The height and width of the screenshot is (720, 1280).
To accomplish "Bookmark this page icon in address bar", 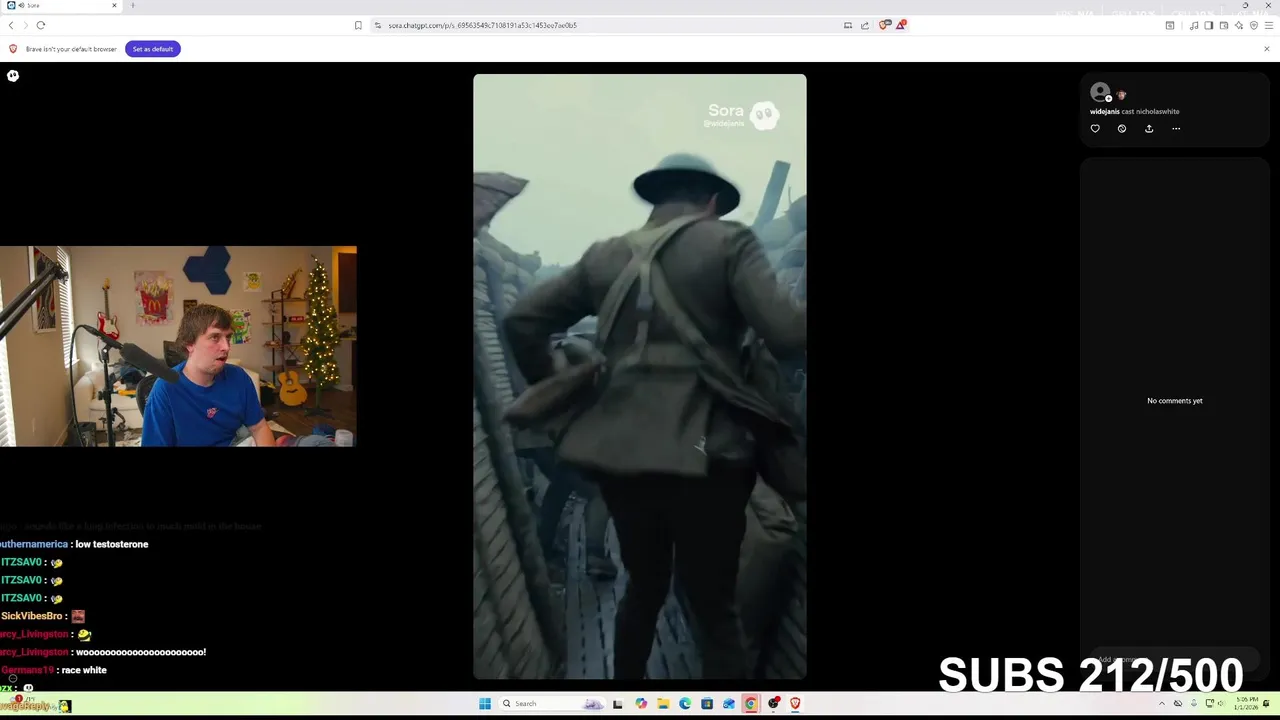I will click(x=358, y=25).
